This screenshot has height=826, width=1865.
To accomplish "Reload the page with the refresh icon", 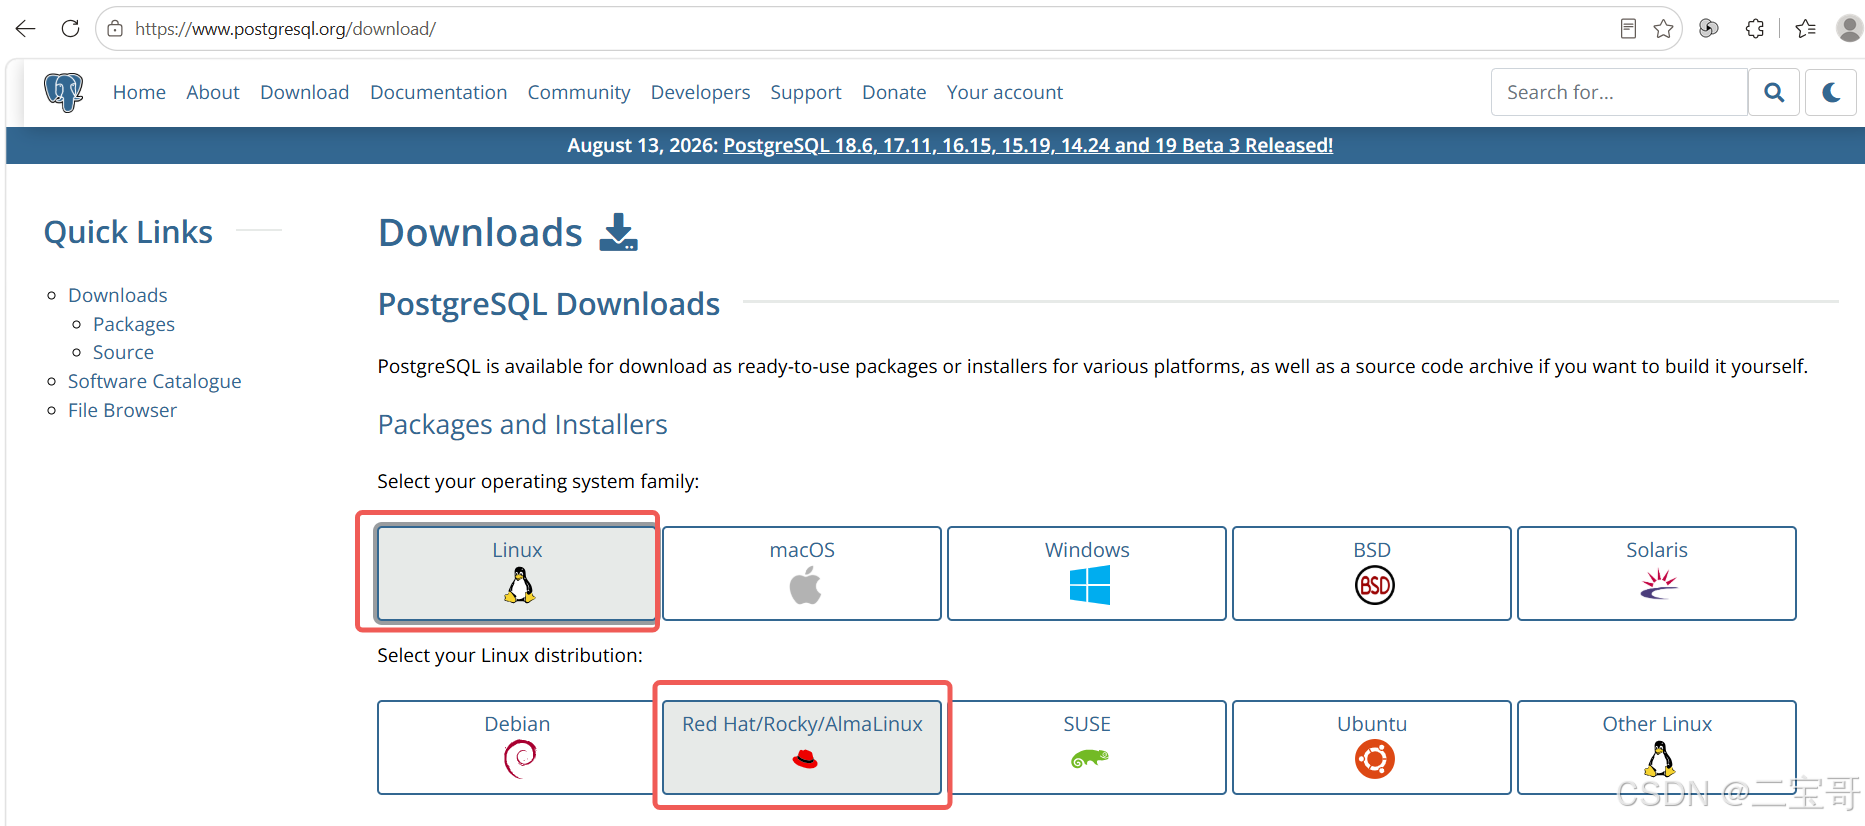I will pos(70,29).
